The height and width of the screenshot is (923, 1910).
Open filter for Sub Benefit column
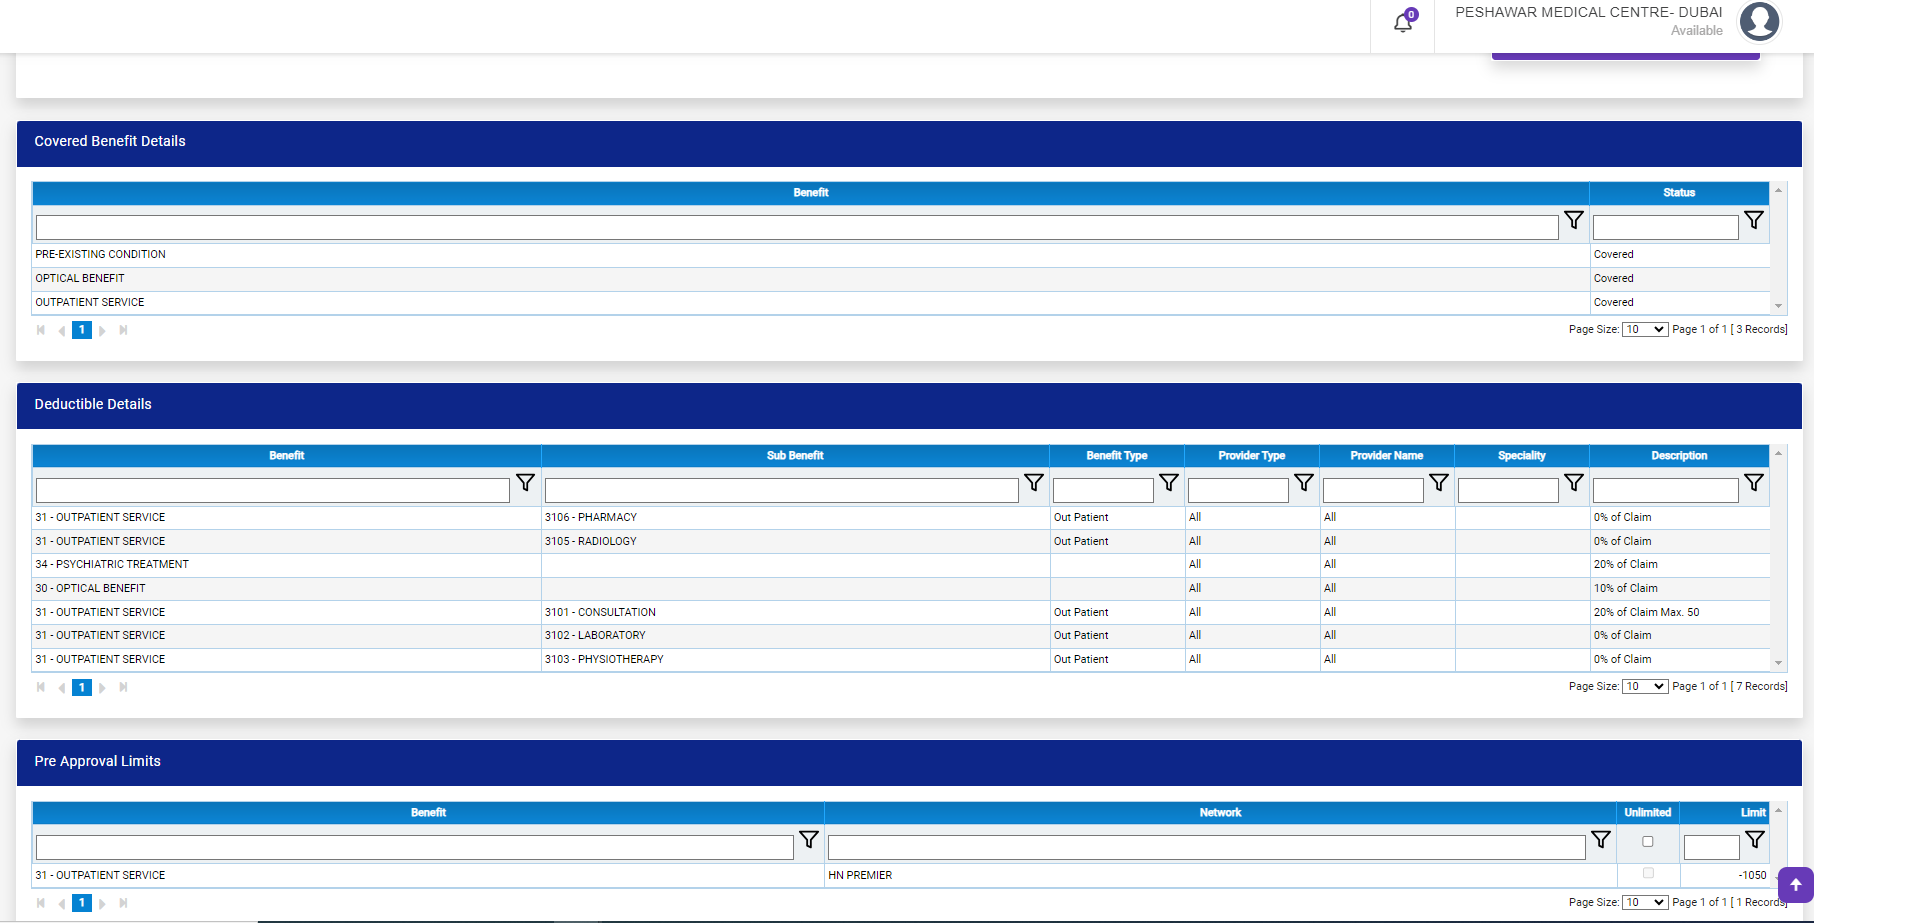[x=1034, y=483]
